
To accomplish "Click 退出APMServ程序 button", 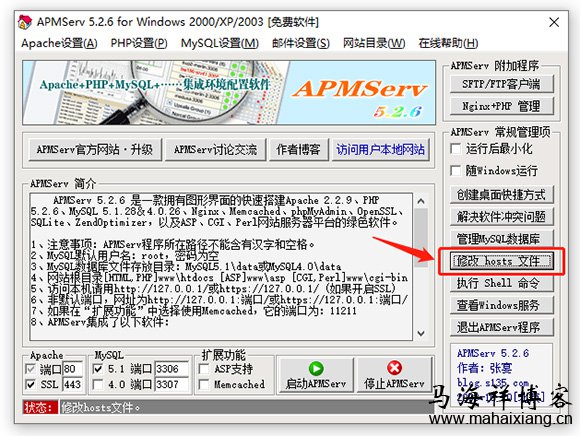I will (x=502, y=327).
